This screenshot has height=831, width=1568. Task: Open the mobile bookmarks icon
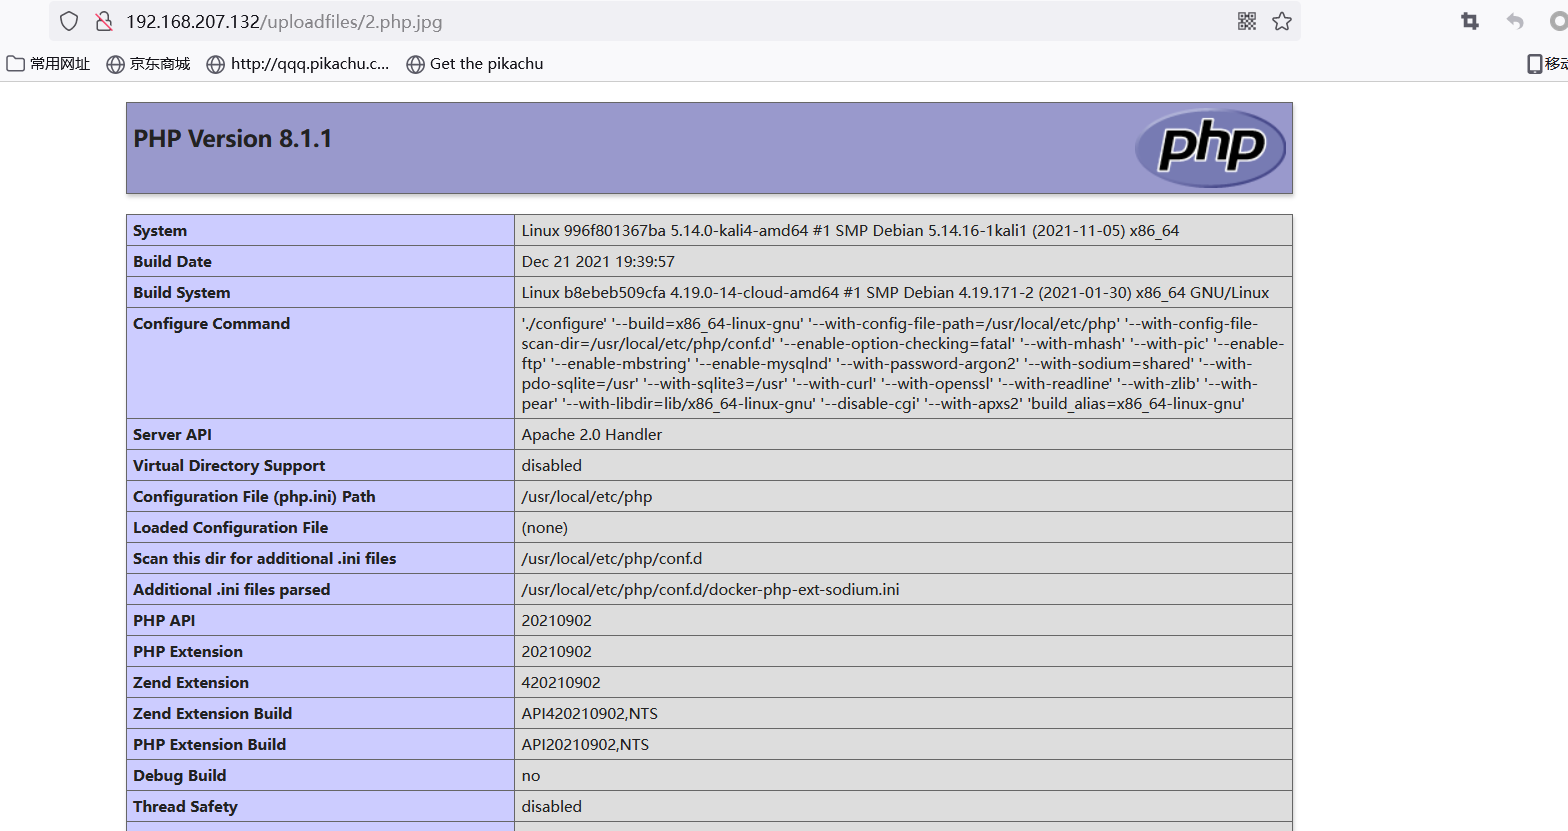pyautogui.click(x=1534, y=64)
